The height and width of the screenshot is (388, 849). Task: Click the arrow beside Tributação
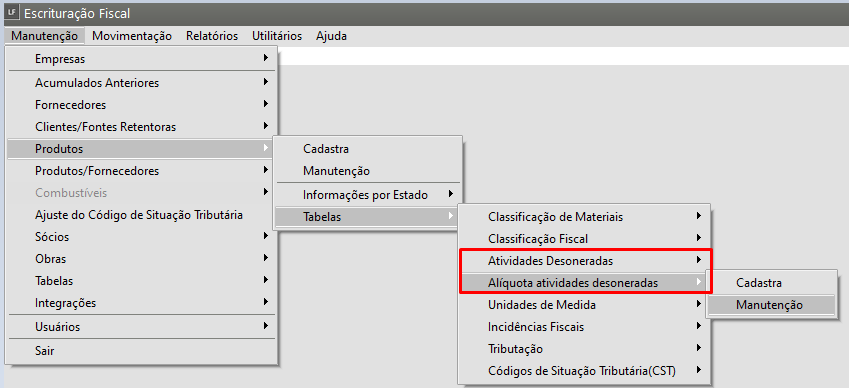(699, 348)
